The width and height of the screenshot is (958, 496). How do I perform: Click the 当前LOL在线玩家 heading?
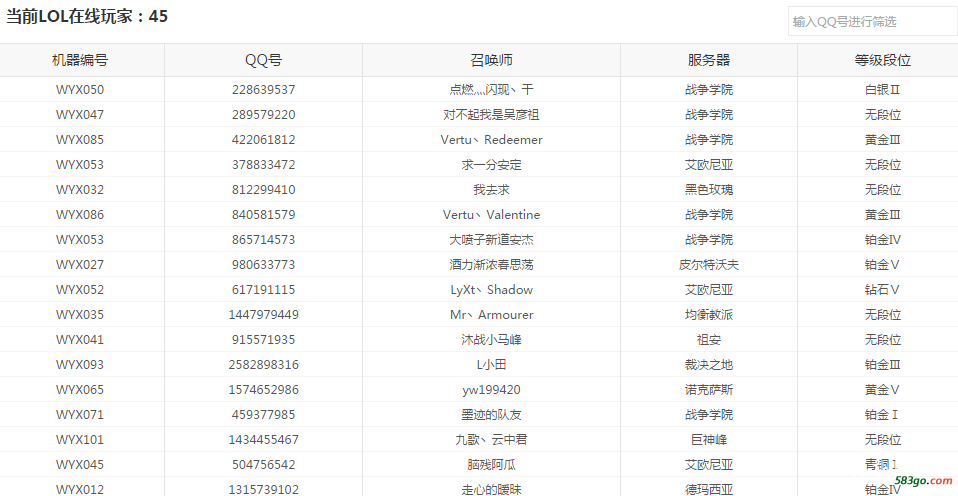tap(87, 16)
